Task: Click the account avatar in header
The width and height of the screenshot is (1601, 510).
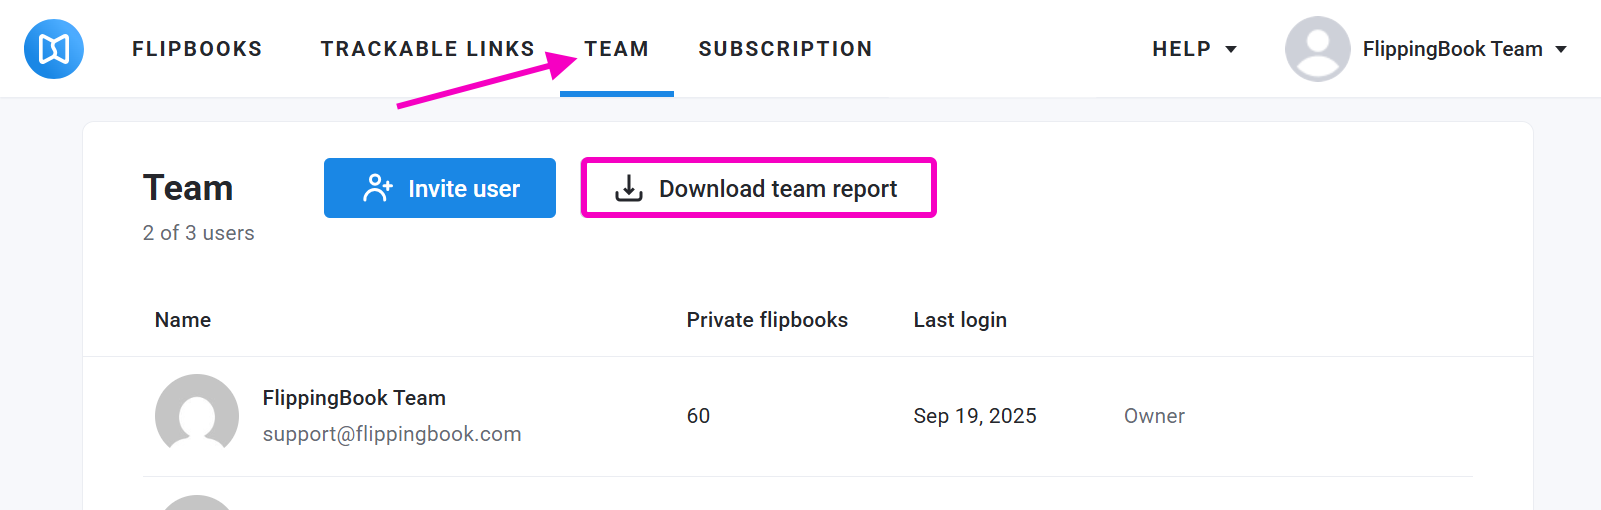Action: [1317, 49]
